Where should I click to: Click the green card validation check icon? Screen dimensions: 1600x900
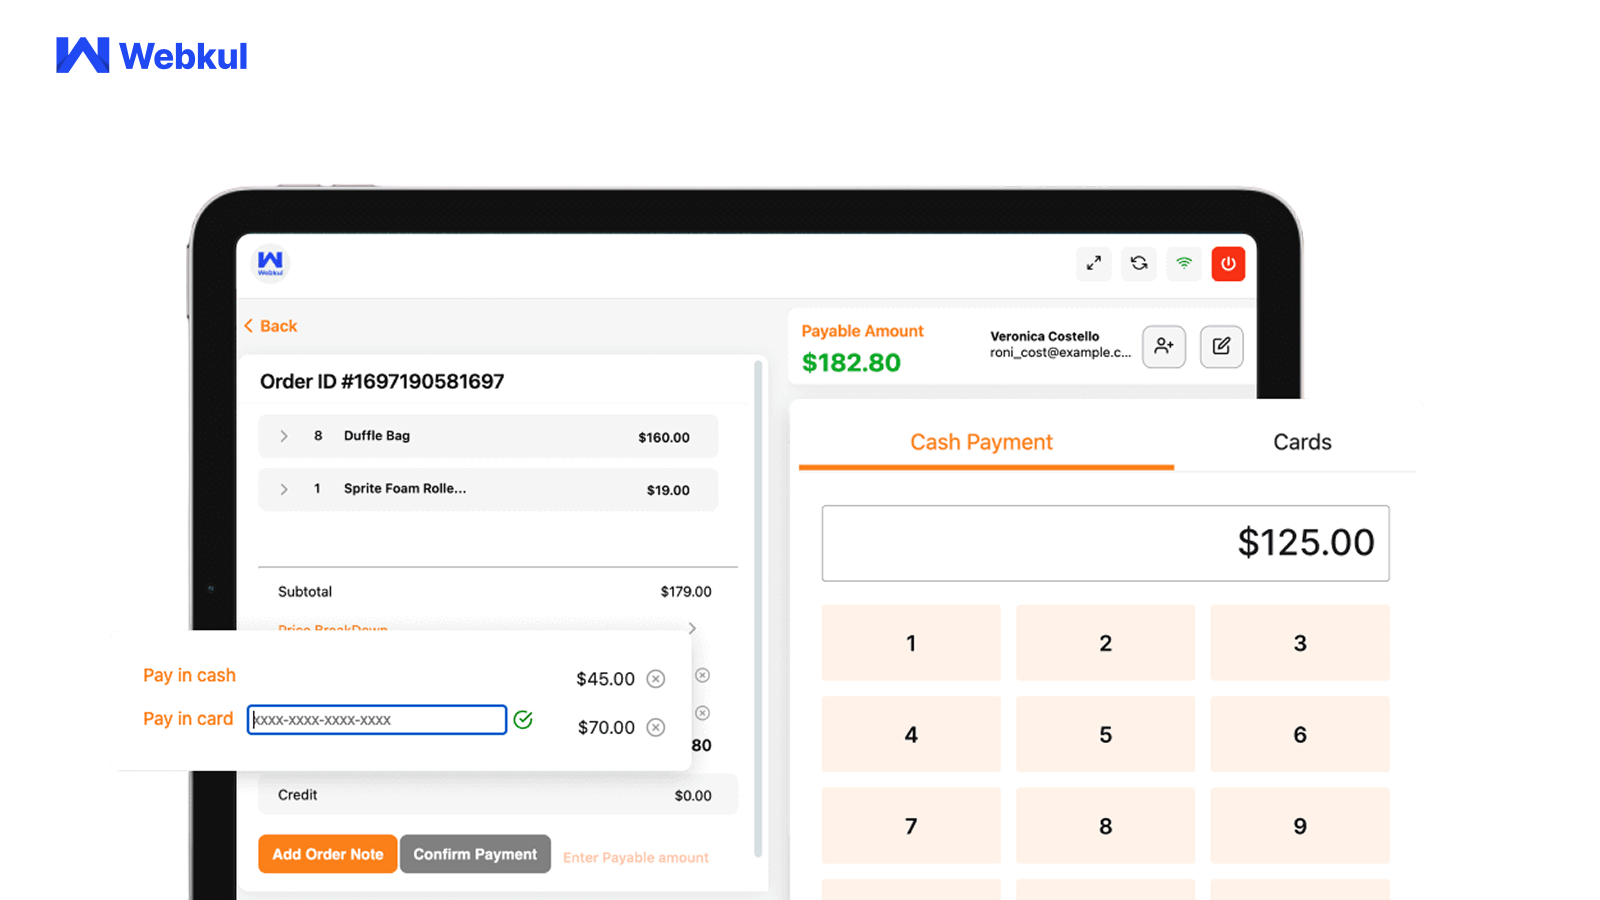(x=523, y=719)
